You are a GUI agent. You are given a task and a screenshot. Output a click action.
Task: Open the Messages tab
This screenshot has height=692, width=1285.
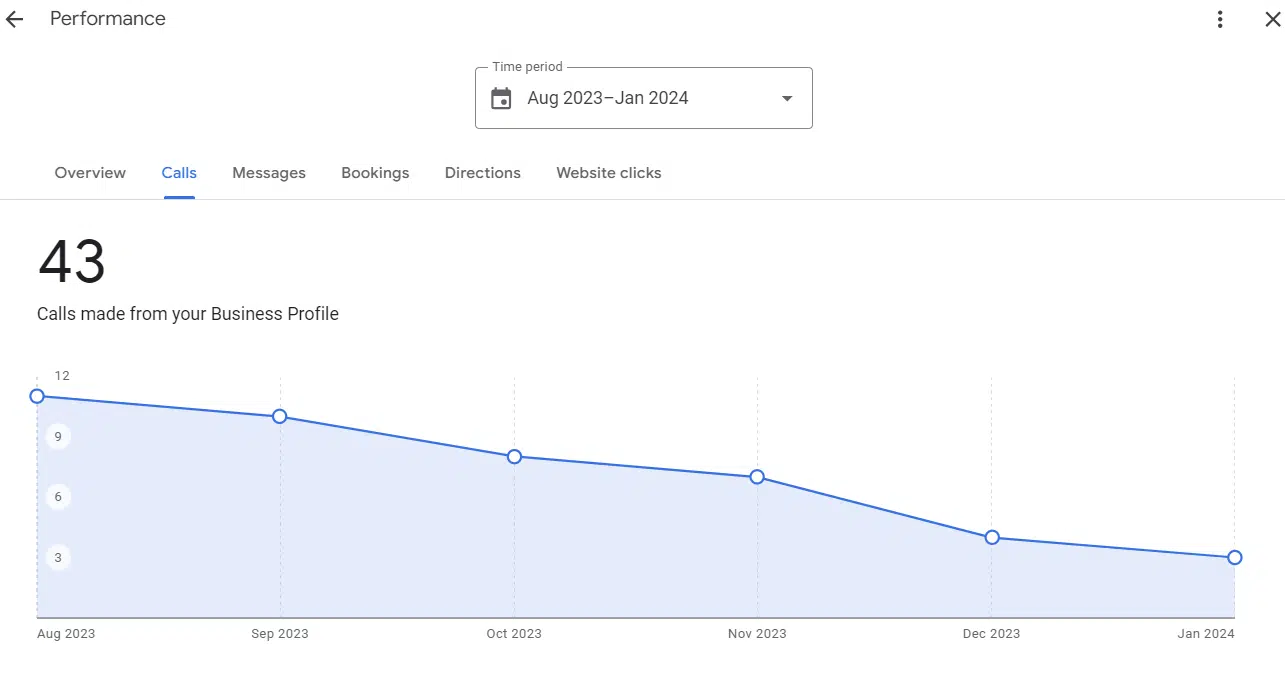click(269, 173)
